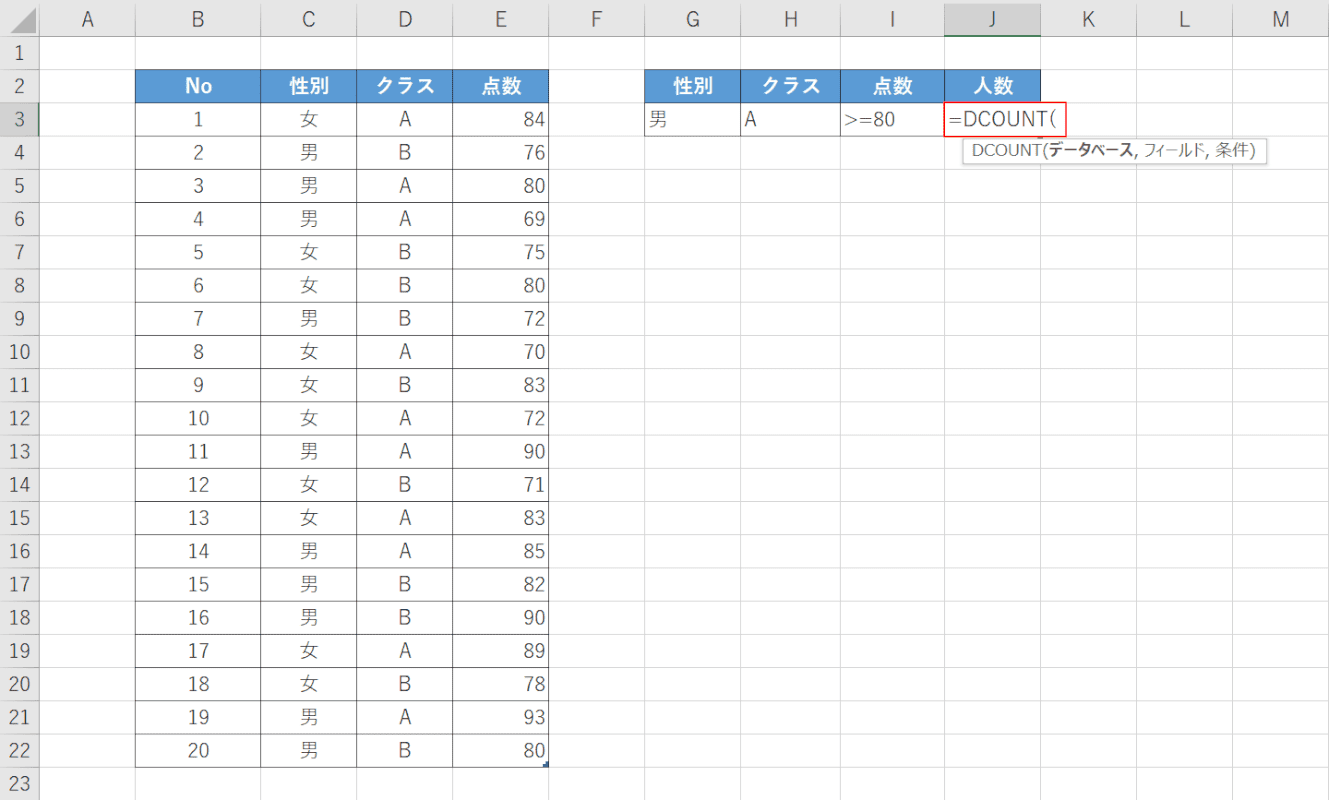Viewport: 1329px width, 800px height.
Task: Select column B header
Action: click(x=198, y=18)
